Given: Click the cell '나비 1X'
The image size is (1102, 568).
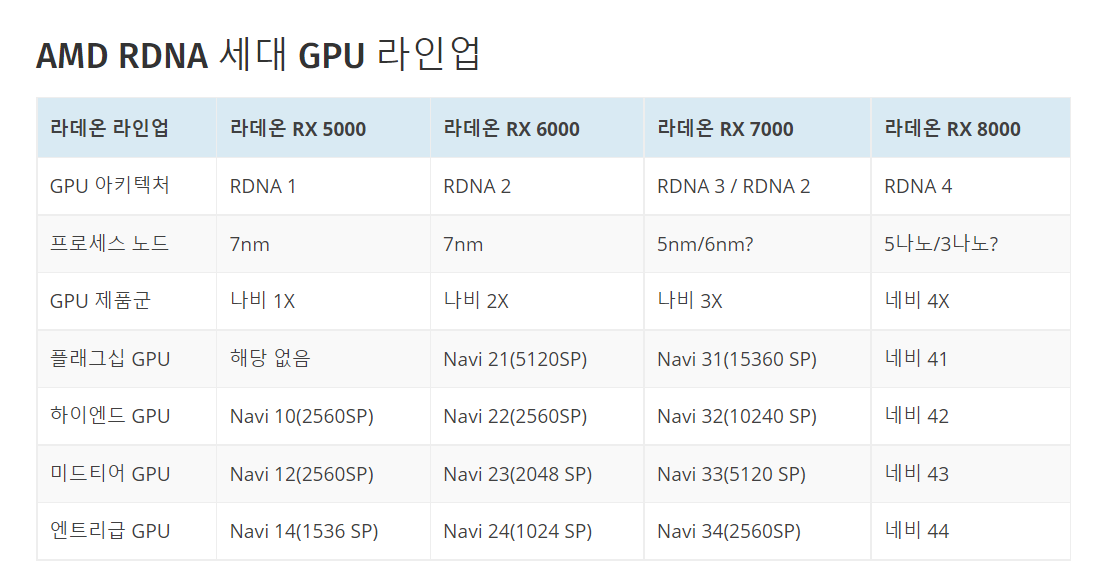Looking at the screenshot, I should coord(323,302).
